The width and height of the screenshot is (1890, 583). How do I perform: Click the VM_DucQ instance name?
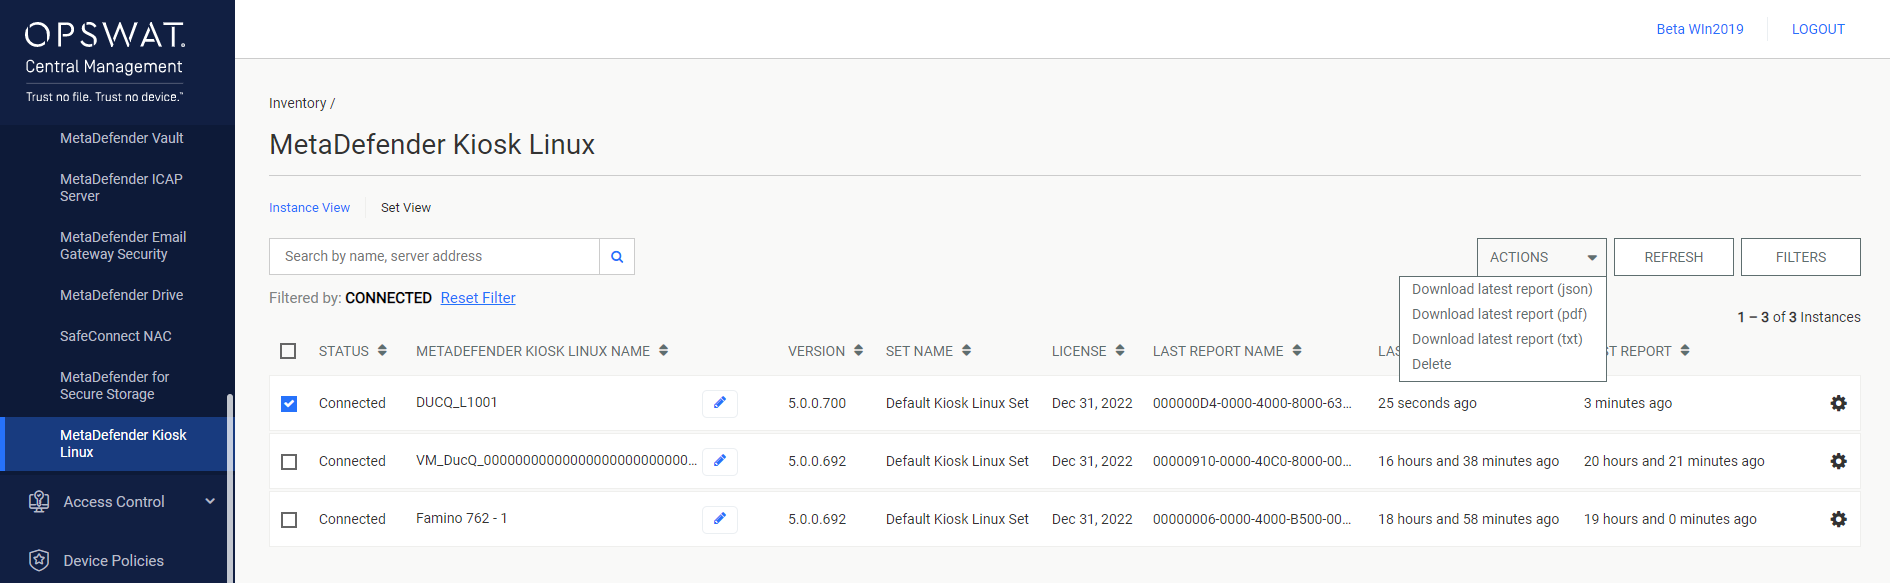click(556, 460)
